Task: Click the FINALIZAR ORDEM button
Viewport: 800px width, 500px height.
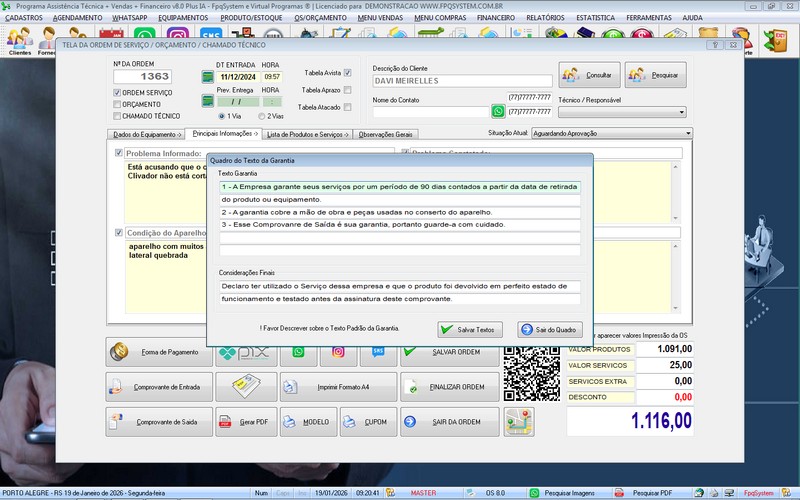Action: click(449, 387)
